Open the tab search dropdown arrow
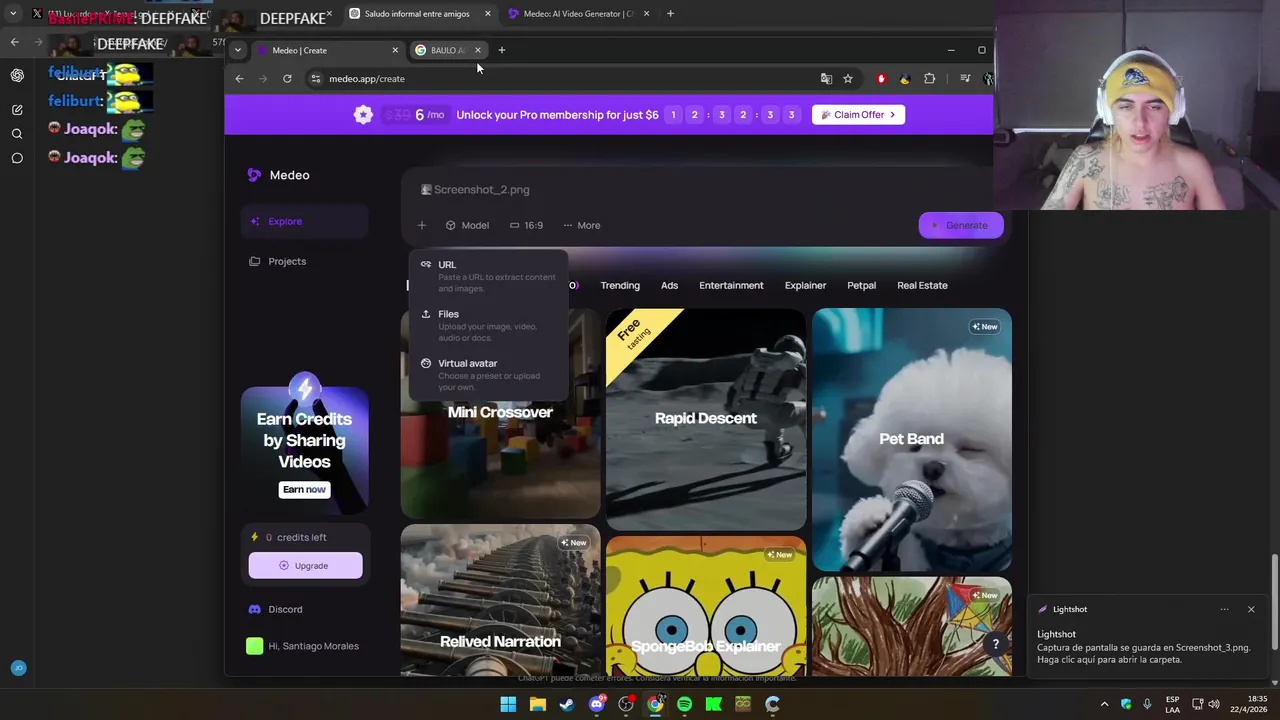The height and width of the screenshot is (720, 1280). coord(237,50)
